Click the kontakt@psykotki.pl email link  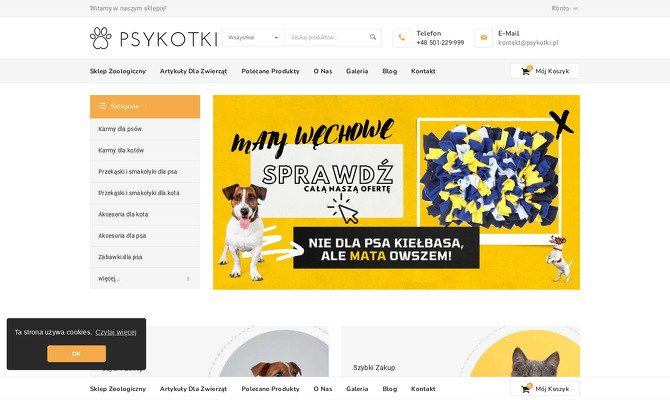528,42
